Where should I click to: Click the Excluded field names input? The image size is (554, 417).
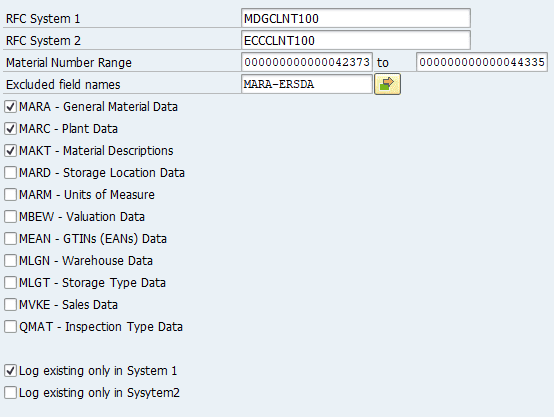point(307,84)
